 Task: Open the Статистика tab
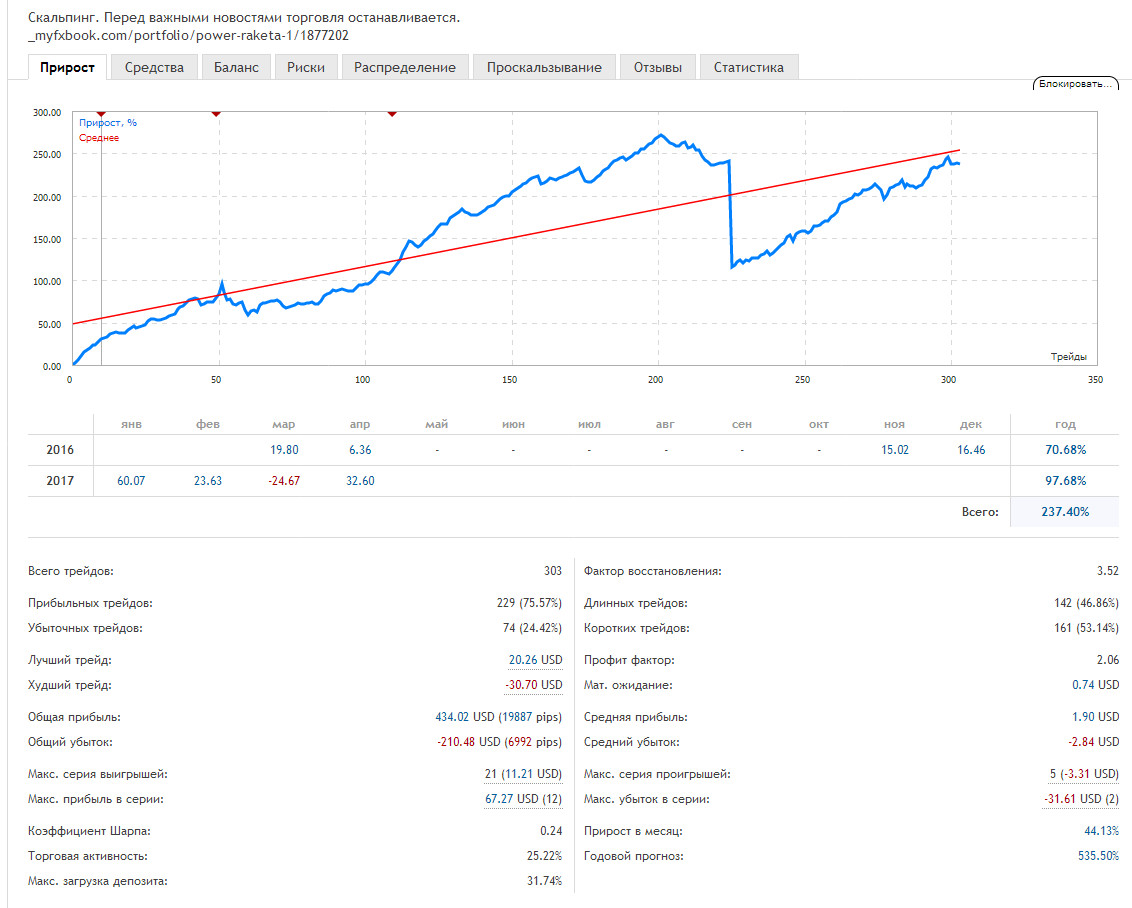click(749, 67)
